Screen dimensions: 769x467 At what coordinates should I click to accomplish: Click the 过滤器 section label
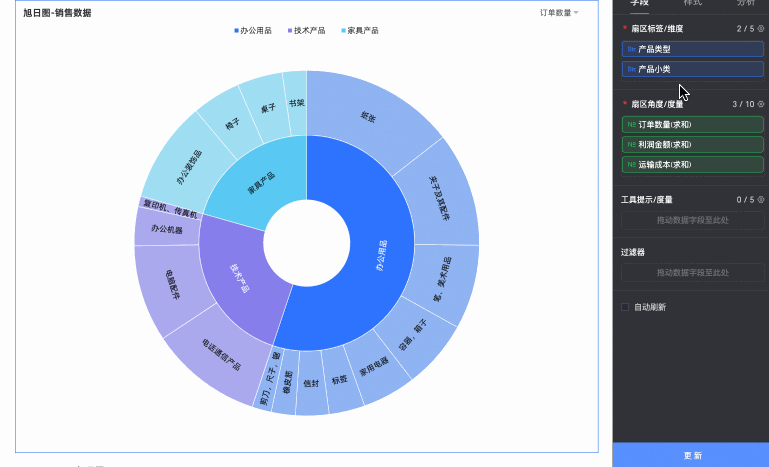pyautogui.click(x=633, y=252)
